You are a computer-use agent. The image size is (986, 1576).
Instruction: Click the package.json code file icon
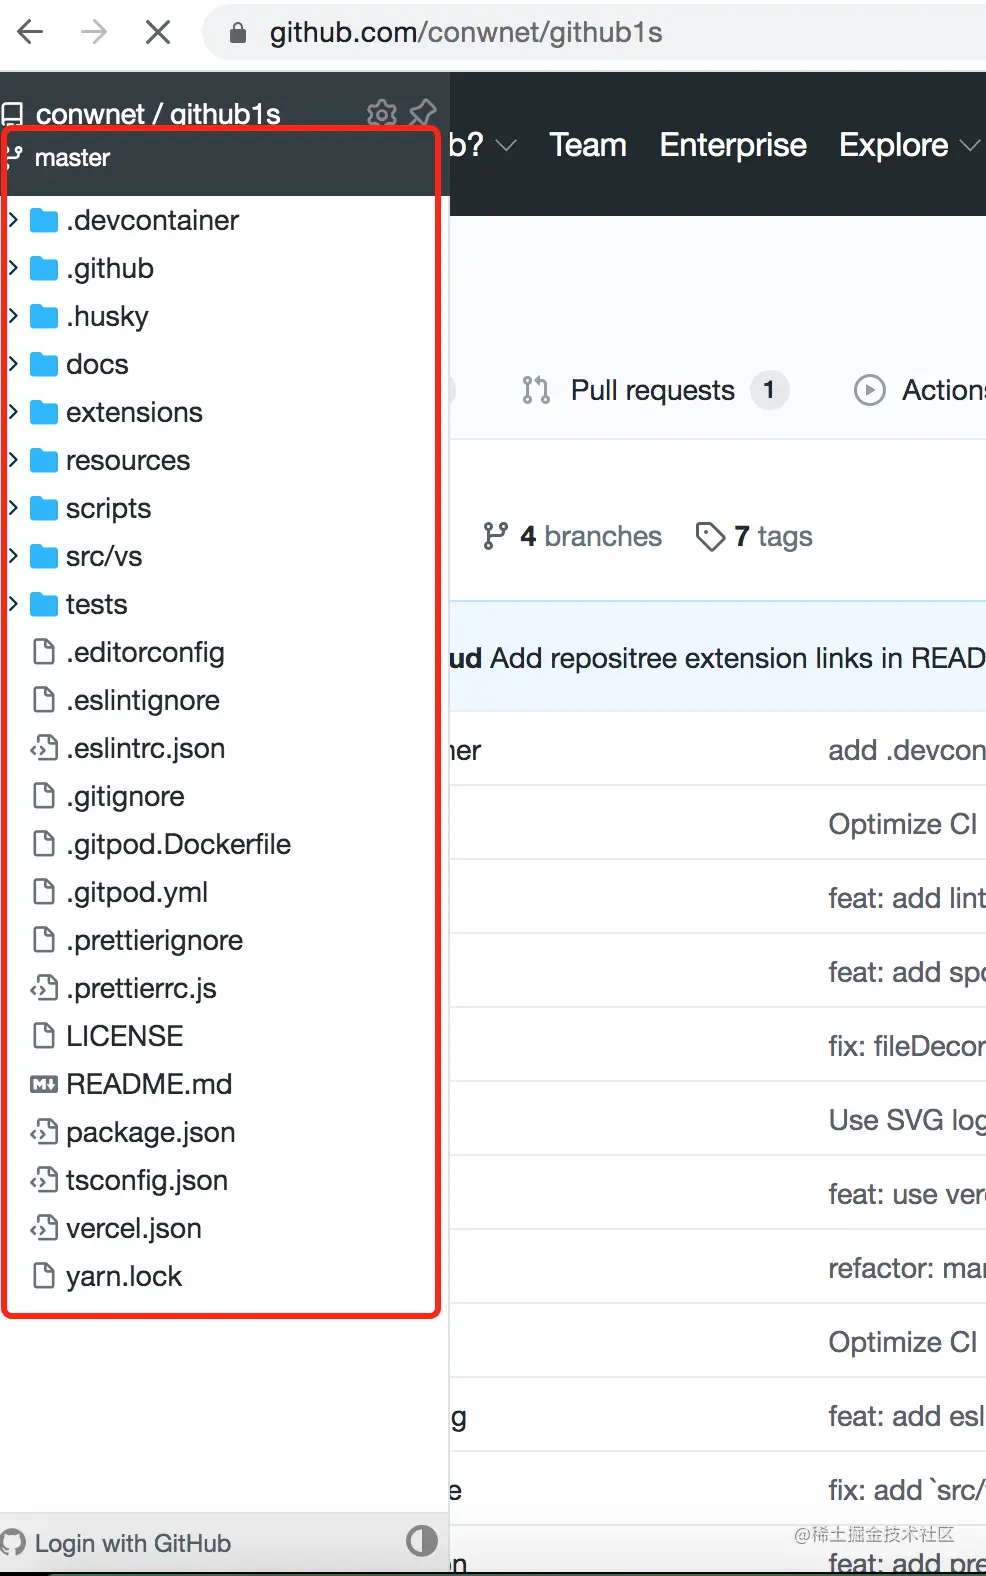pyautogui.click(x=44, y=1132)
